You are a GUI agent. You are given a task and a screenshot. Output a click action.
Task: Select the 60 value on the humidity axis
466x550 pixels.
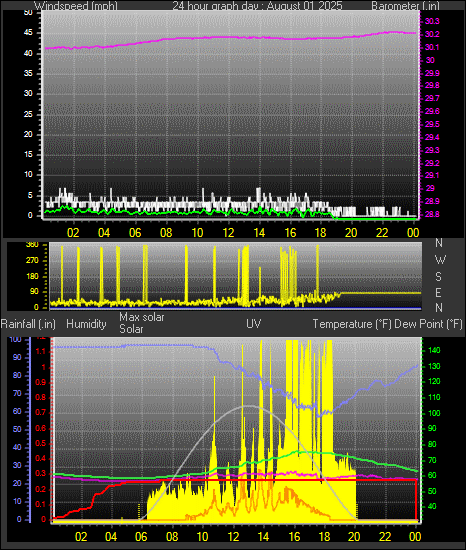point(17,411)
